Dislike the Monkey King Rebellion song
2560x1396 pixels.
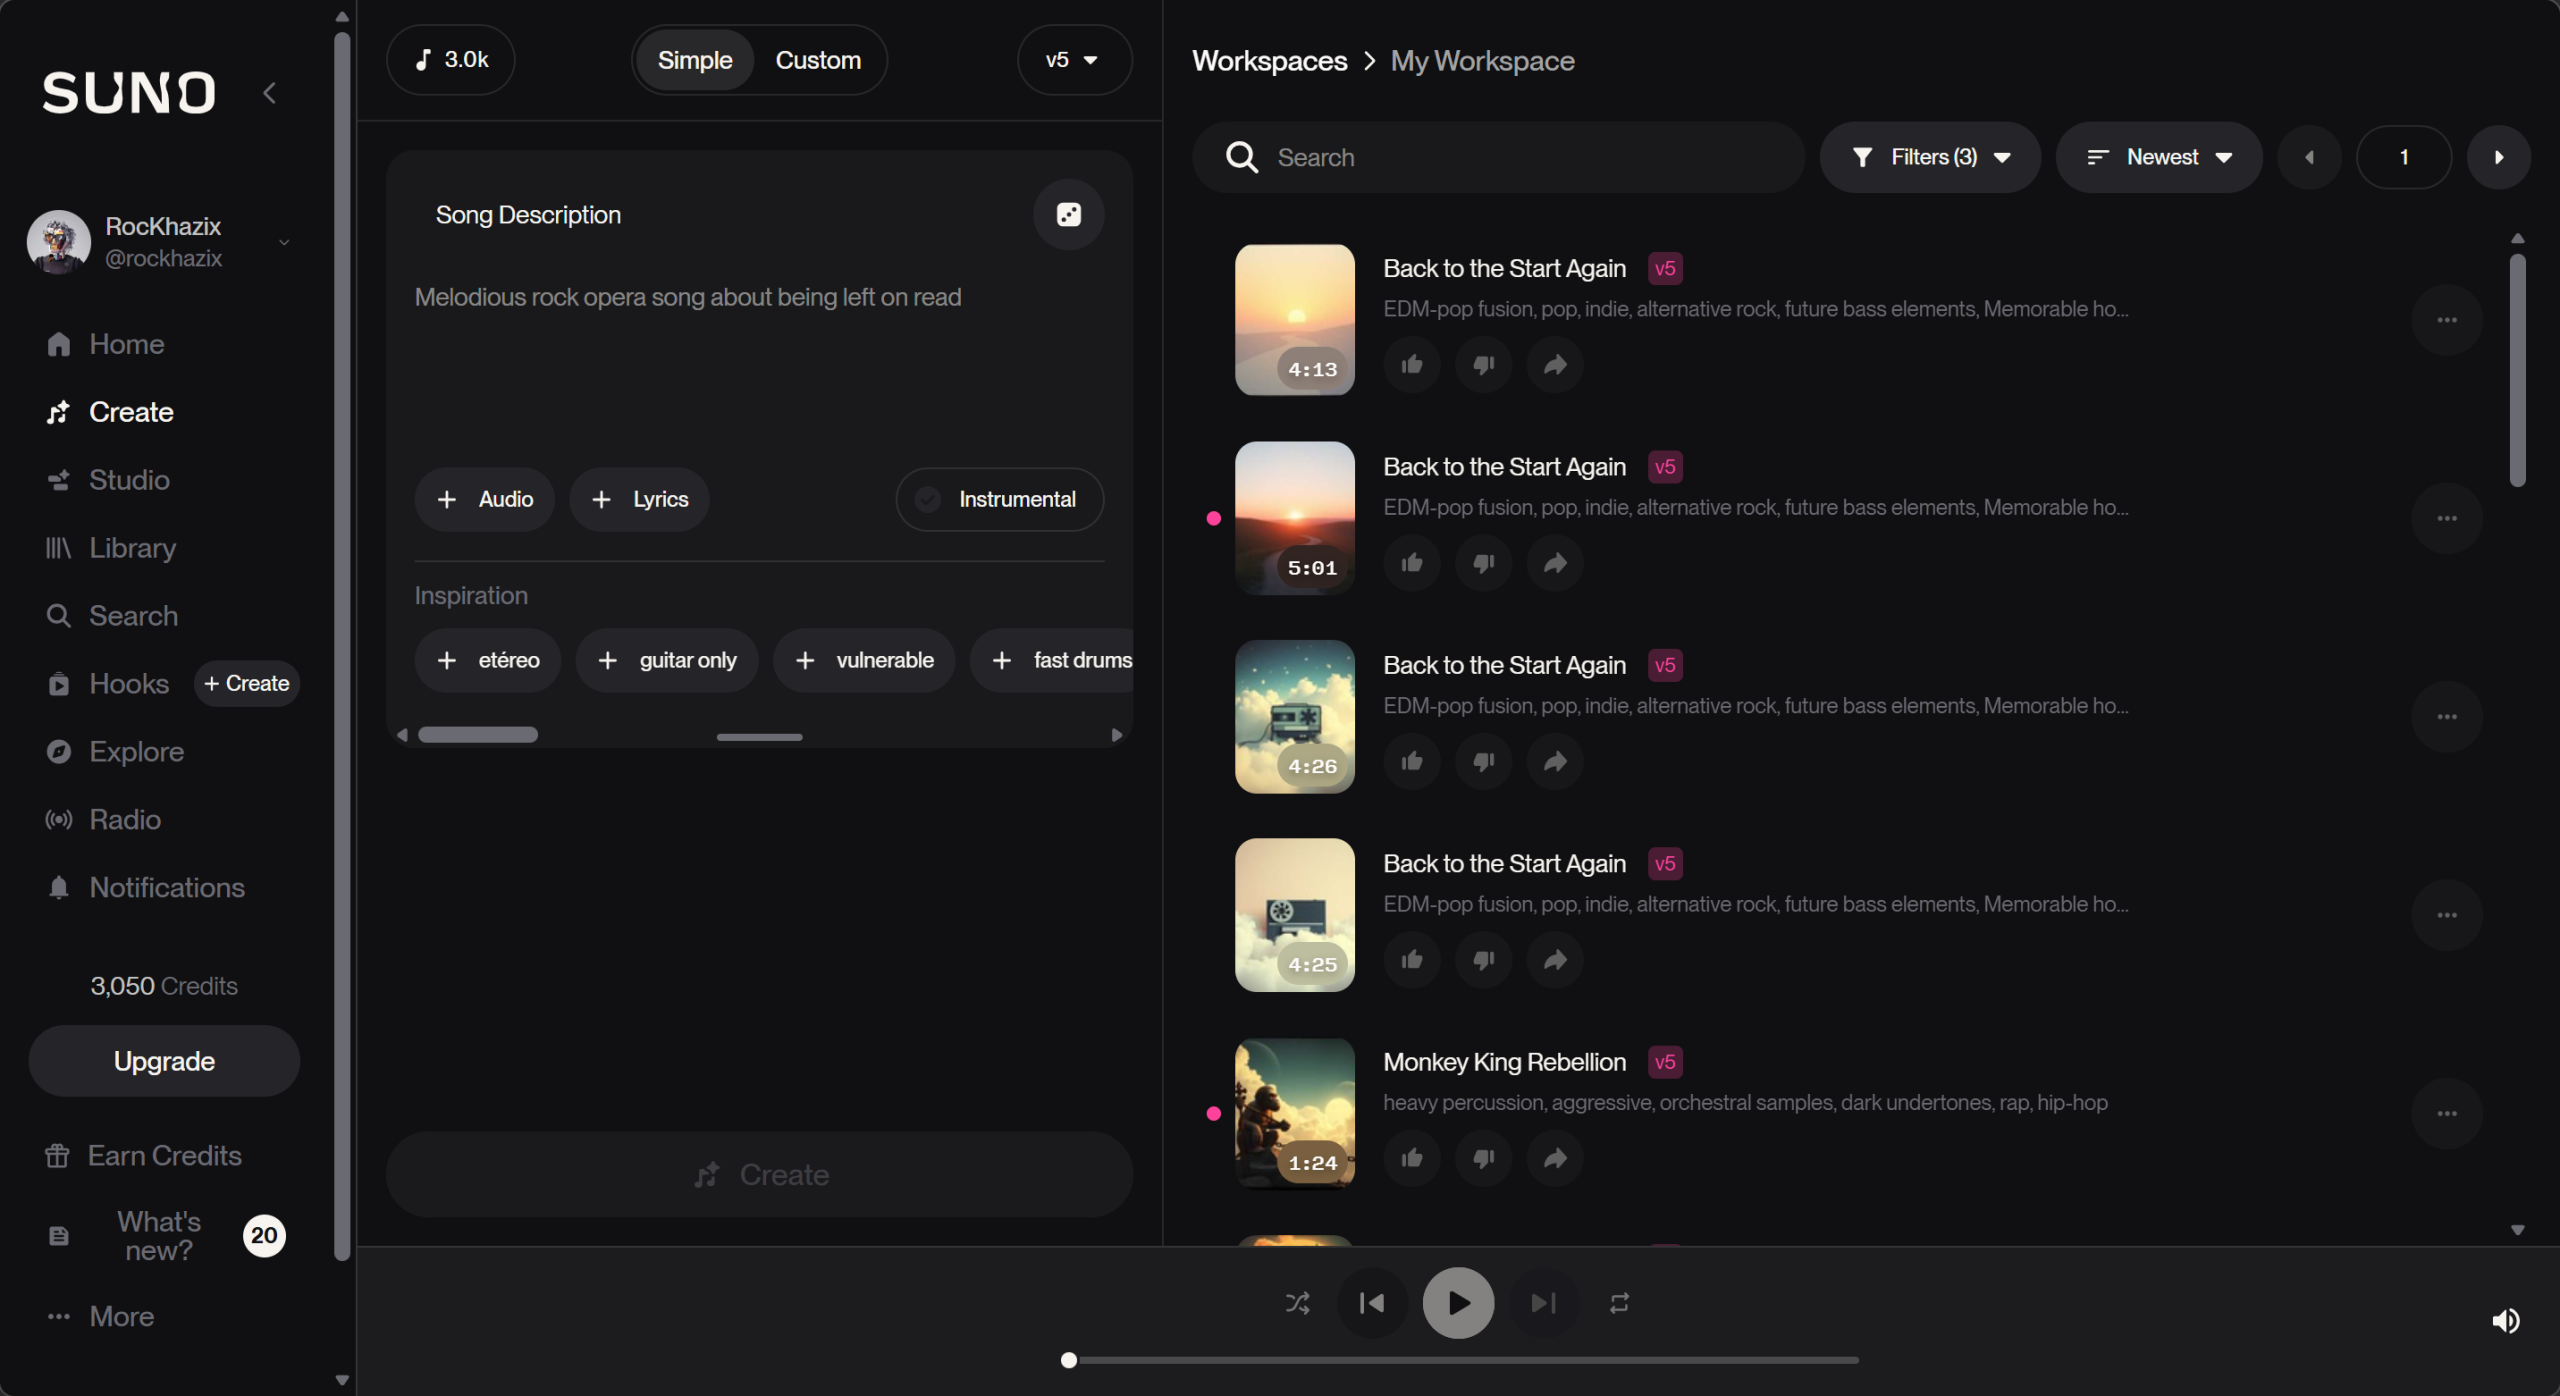pyautogui.click(x=1483, y=1158)
